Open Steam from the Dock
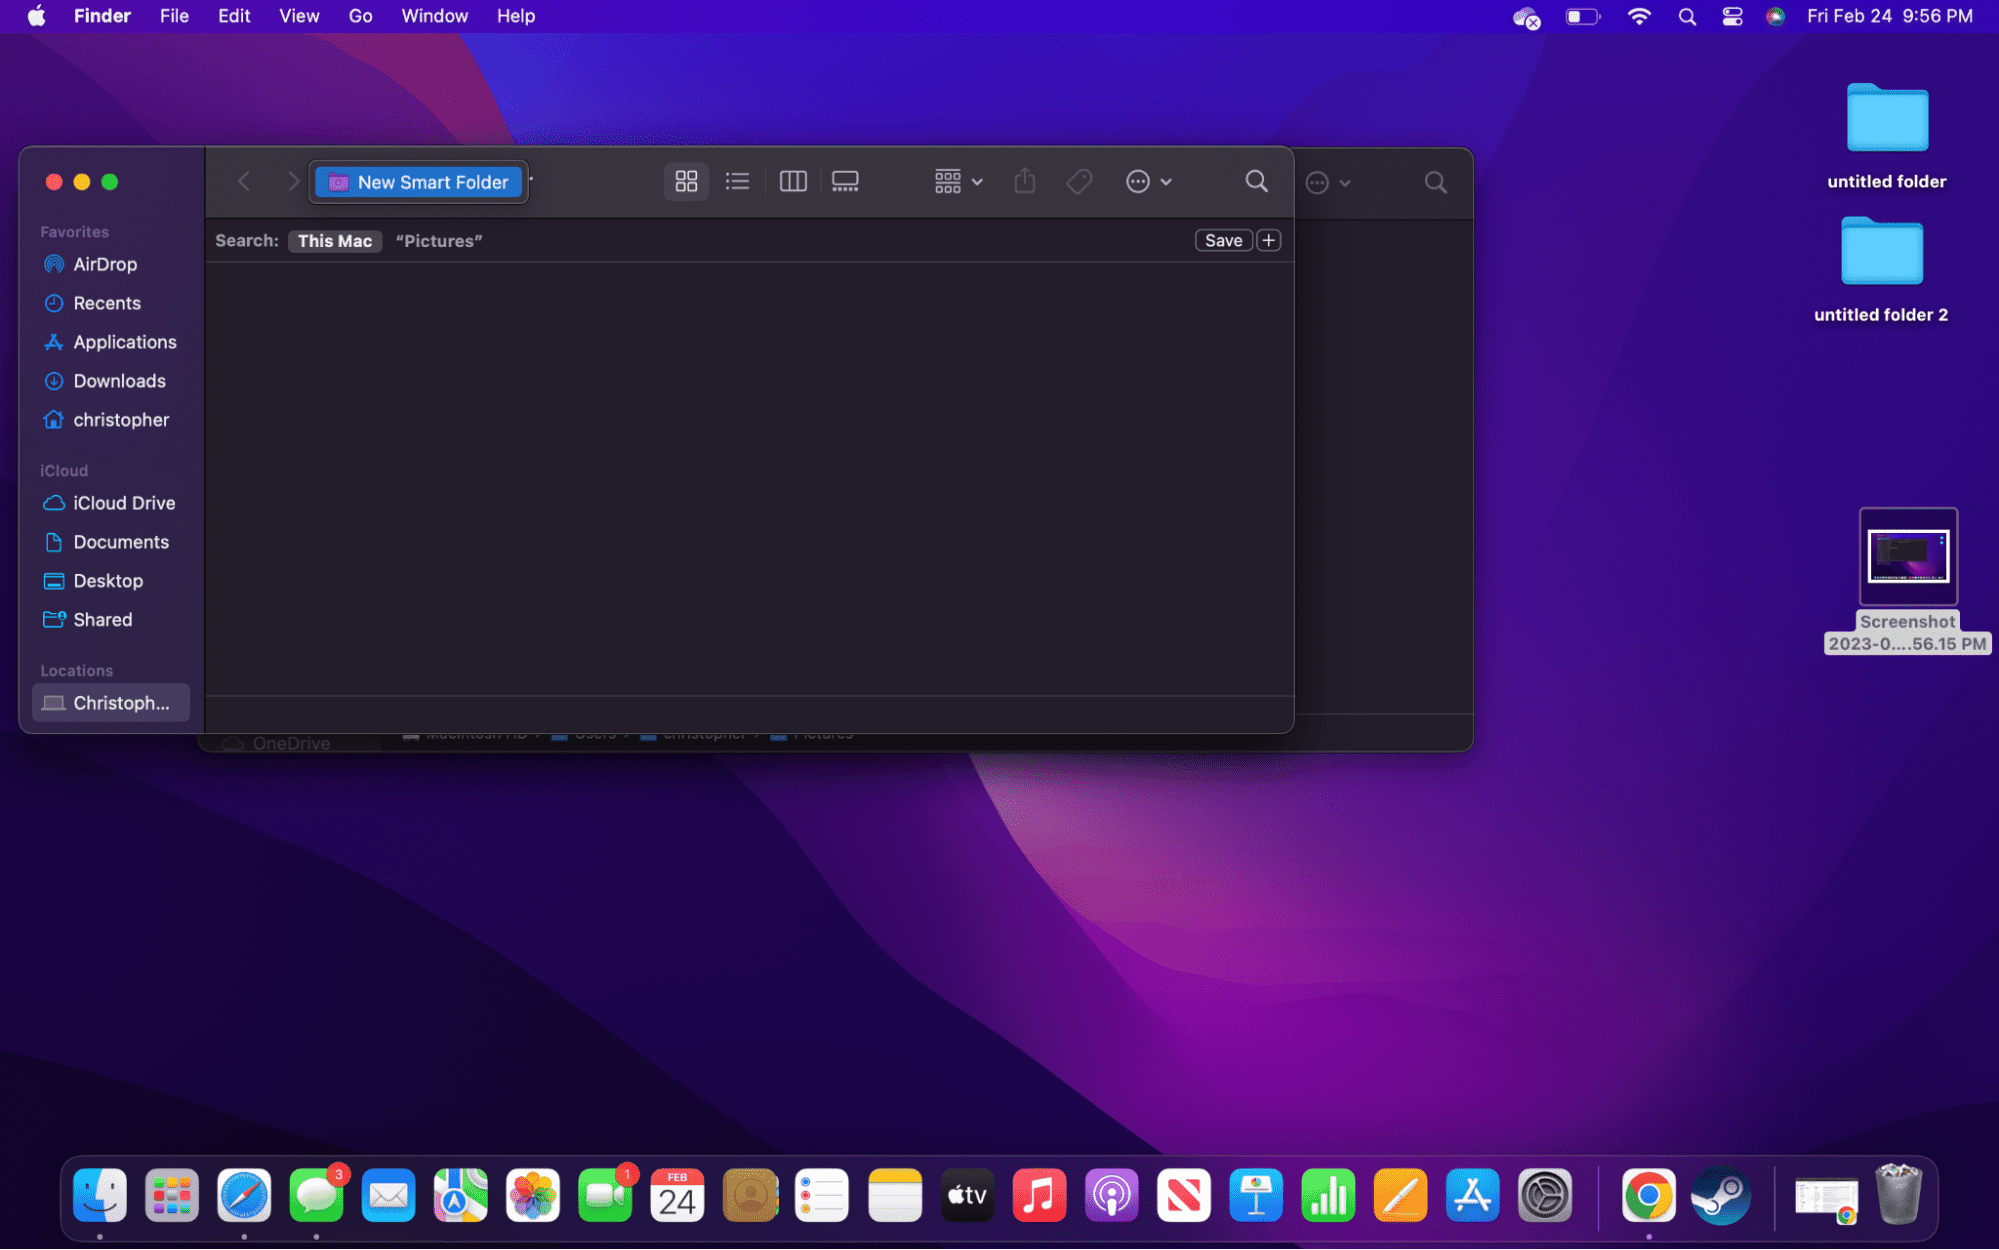 click(1721, 1196)
